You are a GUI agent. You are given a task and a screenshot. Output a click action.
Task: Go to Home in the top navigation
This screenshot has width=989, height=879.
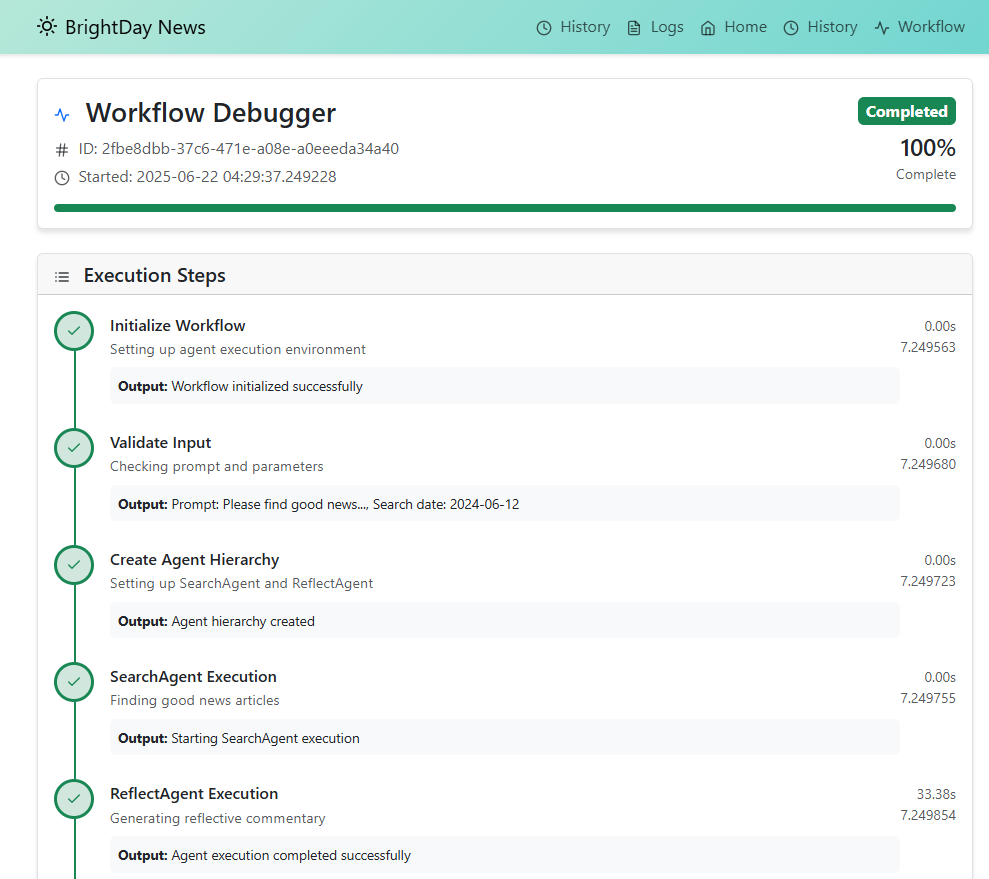coord(734,27)
